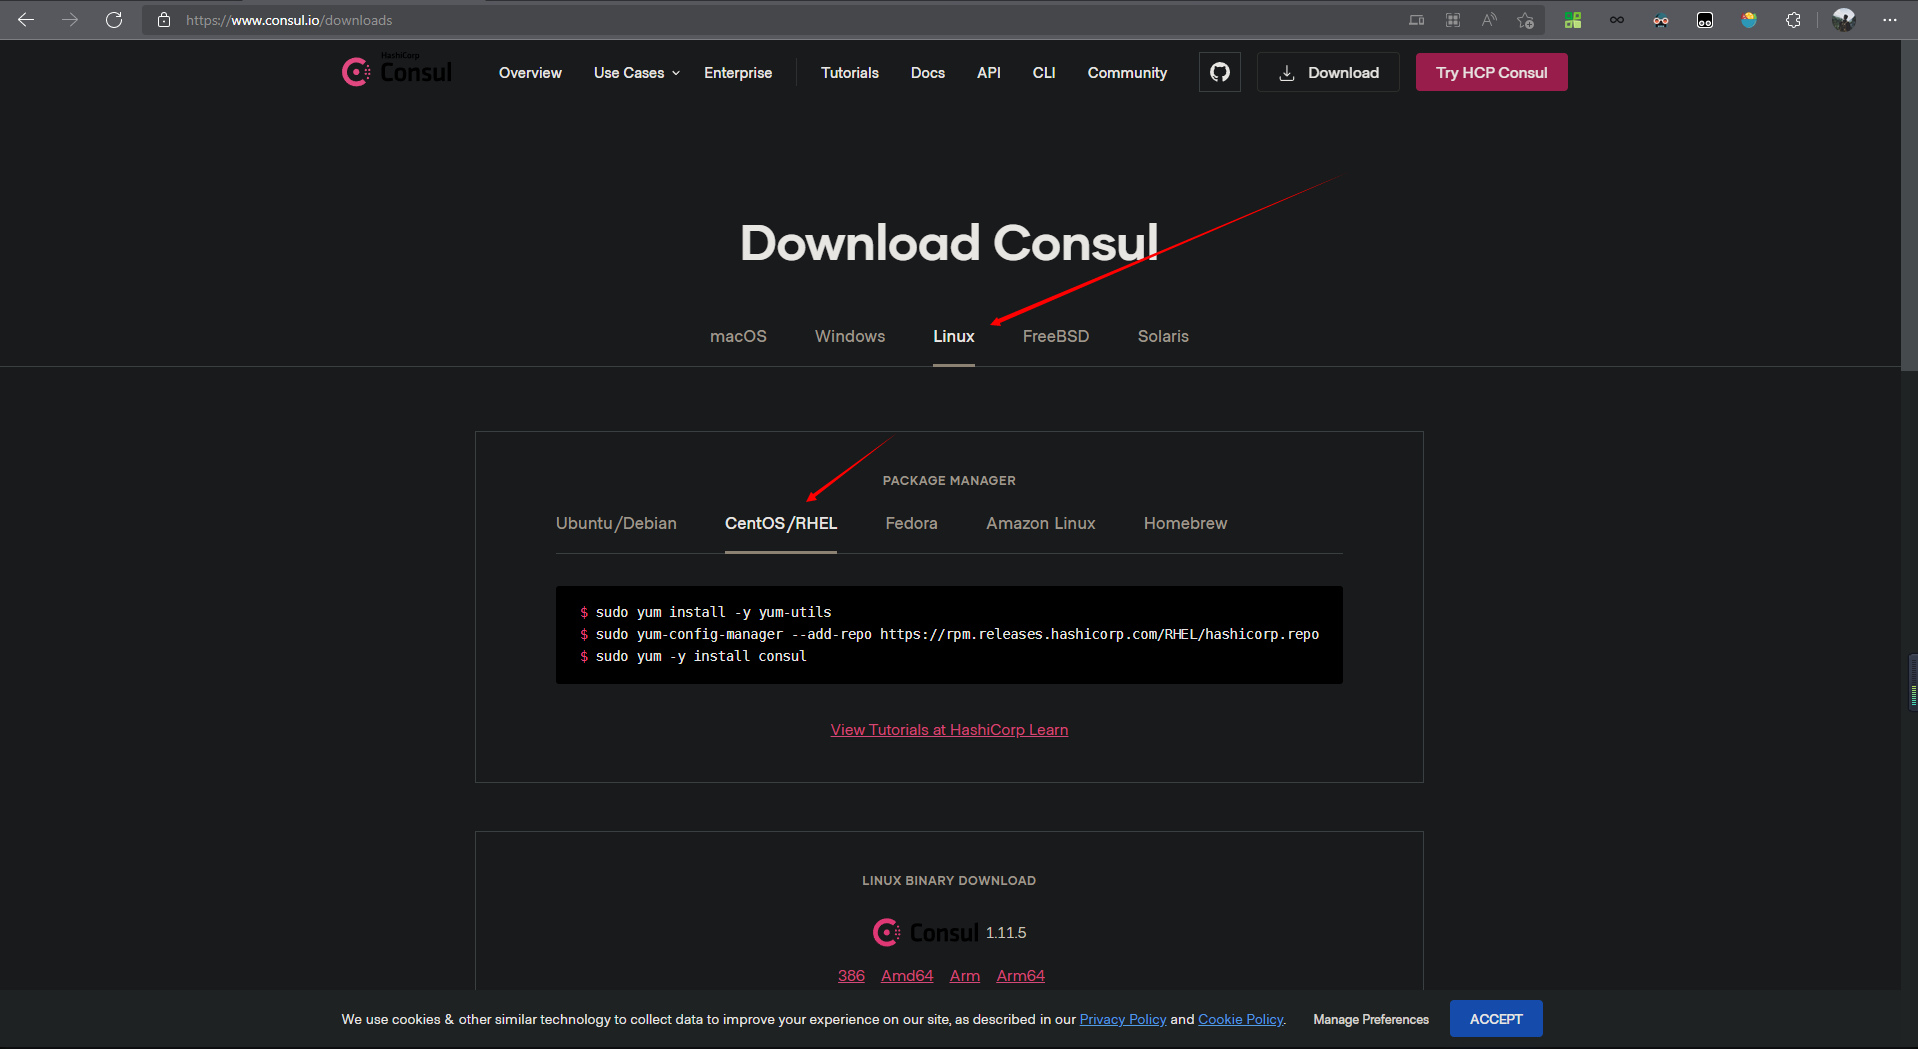
Task: Click the Consul logo in the header
Action: coord(397,71)
